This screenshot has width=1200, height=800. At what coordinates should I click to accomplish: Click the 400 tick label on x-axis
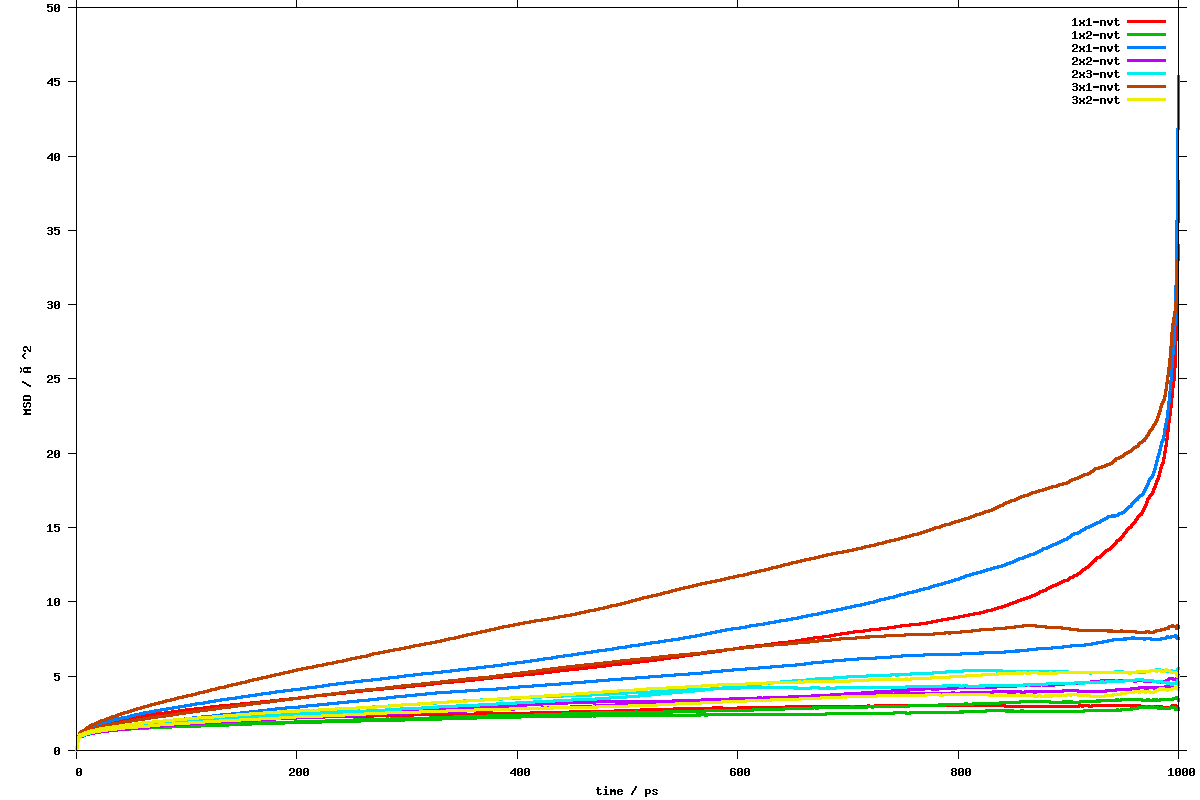tap(518, 772)
